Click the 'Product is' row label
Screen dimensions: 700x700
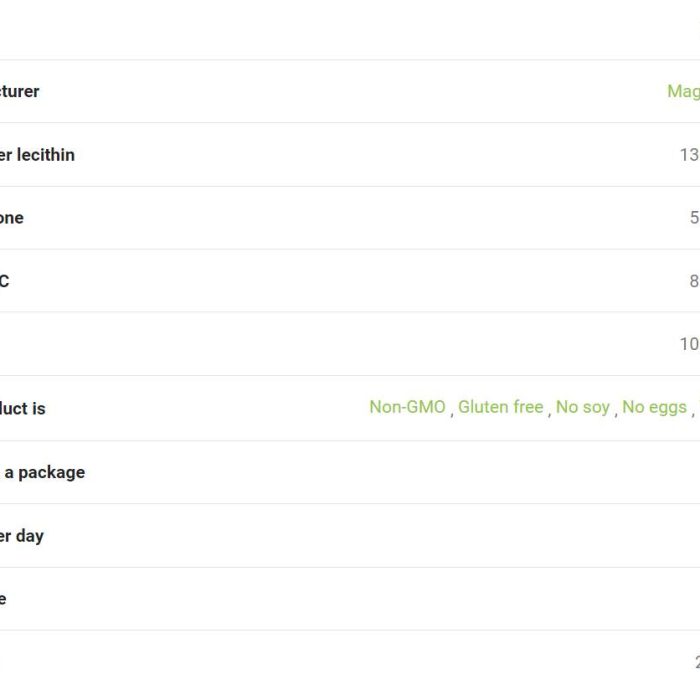point(23,408)
